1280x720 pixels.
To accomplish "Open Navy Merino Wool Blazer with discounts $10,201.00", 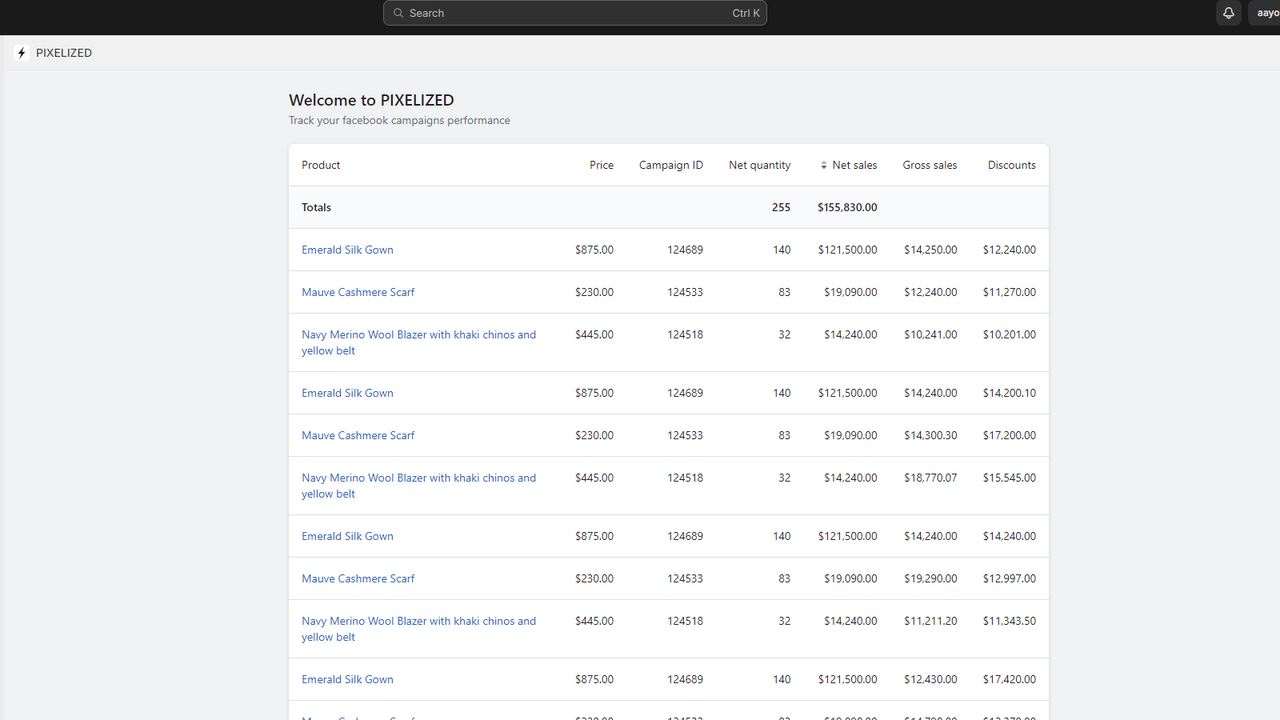I will coord(419,342).
